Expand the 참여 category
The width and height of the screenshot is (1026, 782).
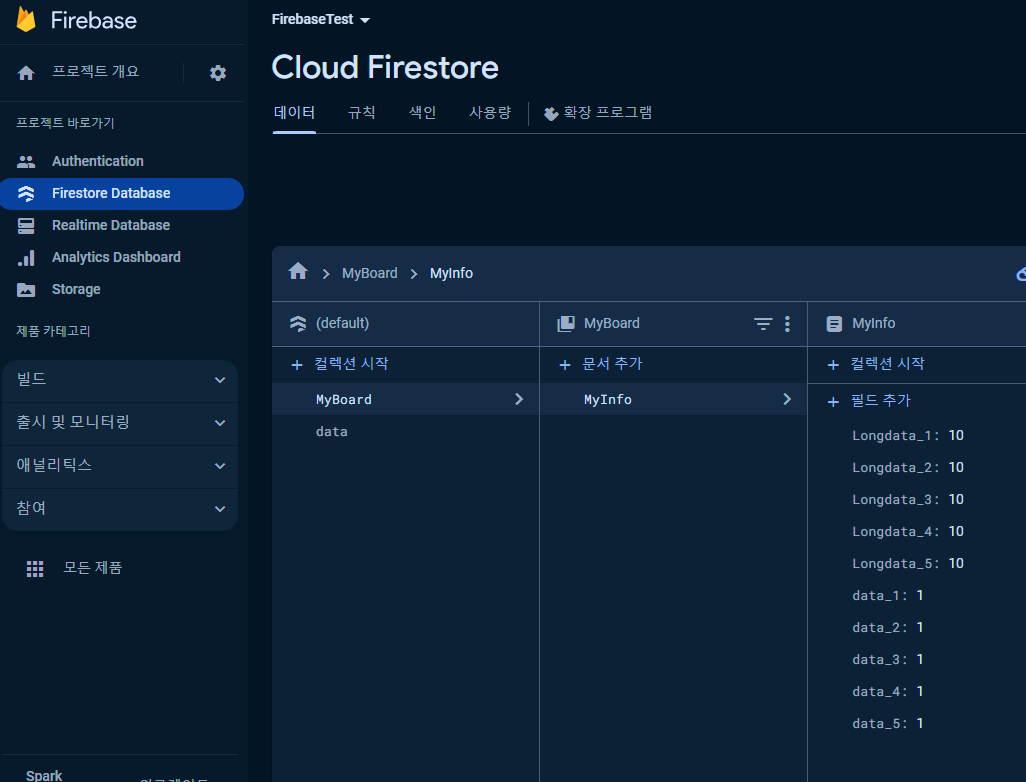click(x=120, y=509)
